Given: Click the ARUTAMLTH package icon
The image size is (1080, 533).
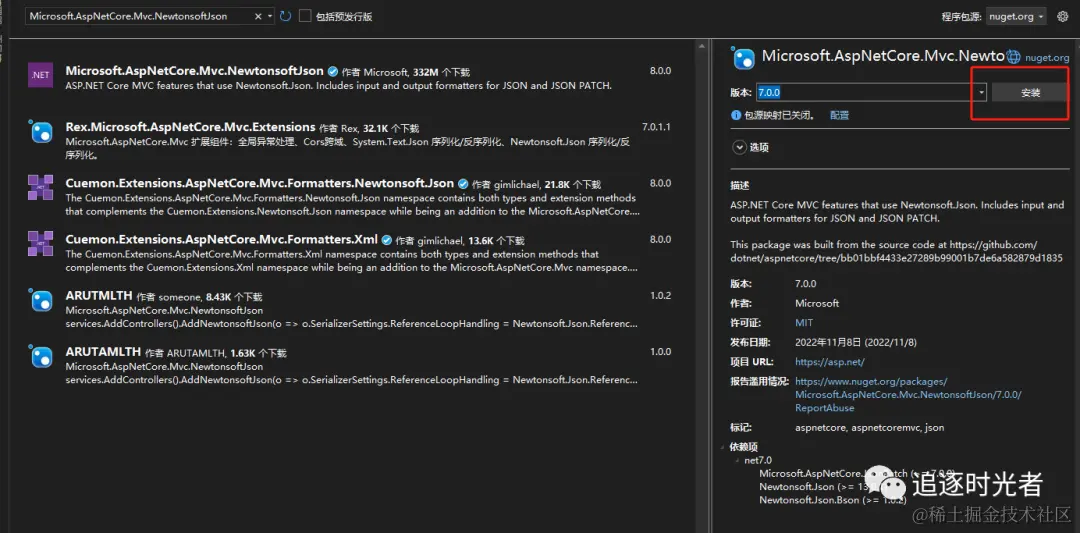Looking at the screenshot, I should pos(40,356).
